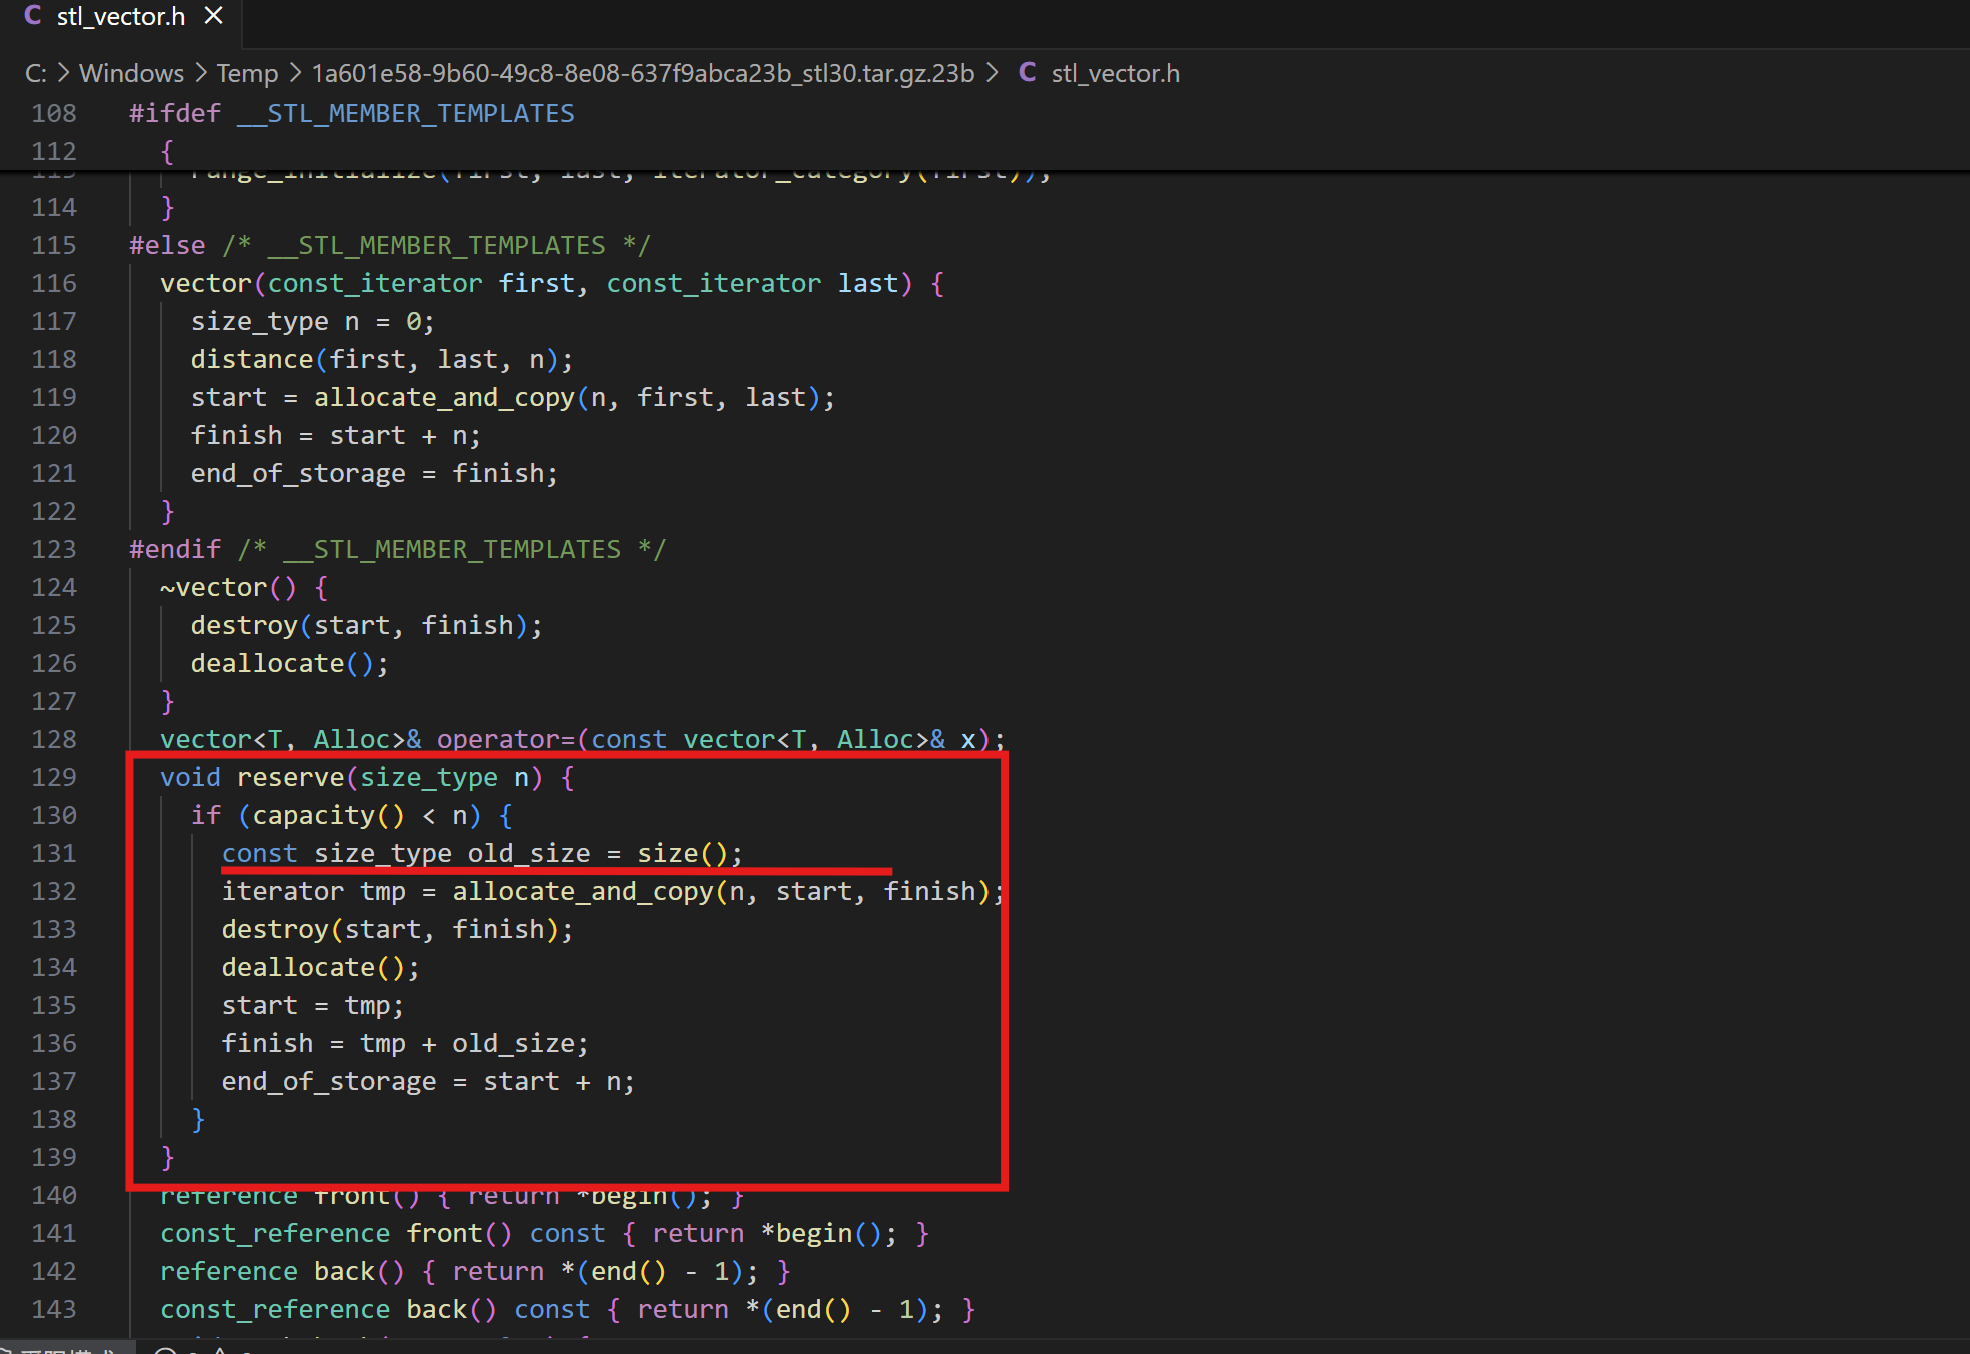Open the C: drive breadcrumb

coord(35,73)
